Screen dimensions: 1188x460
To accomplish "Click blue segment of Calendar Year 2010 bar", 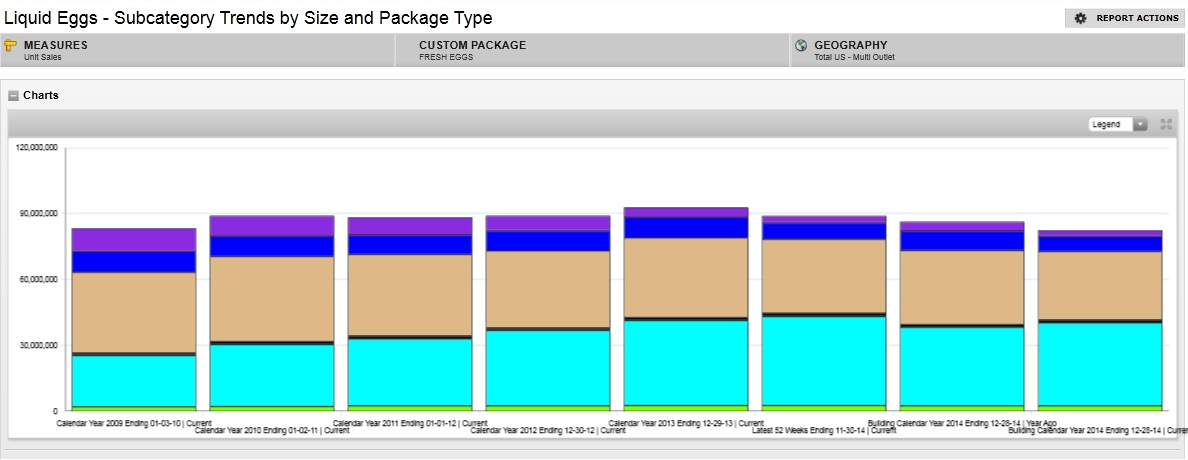I will pyautogui.click(x=272, y=246).
